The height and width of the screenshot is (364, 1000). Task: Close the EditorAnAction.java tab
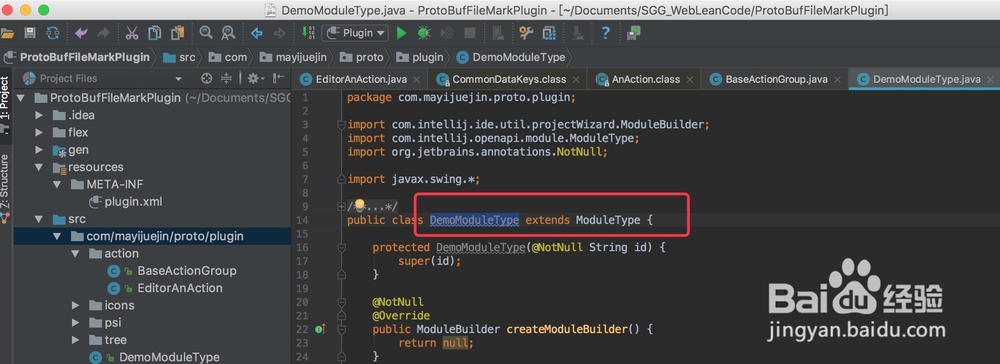[416, 80]
